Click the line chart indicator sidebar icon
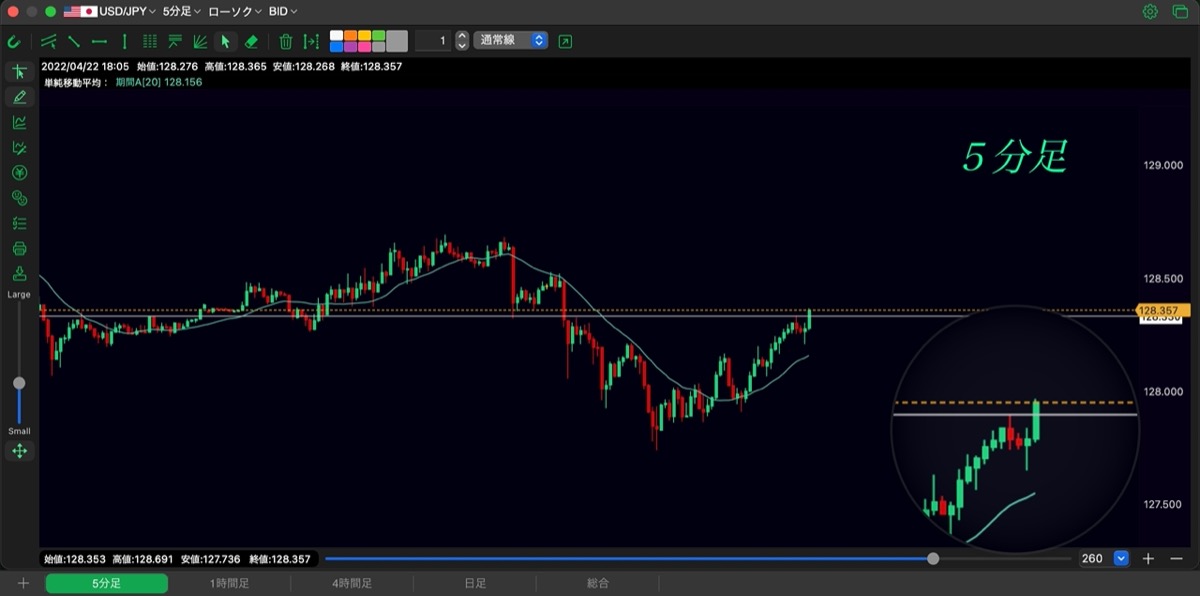This screenshot has width=1200, height=596. tap(19, 122)
